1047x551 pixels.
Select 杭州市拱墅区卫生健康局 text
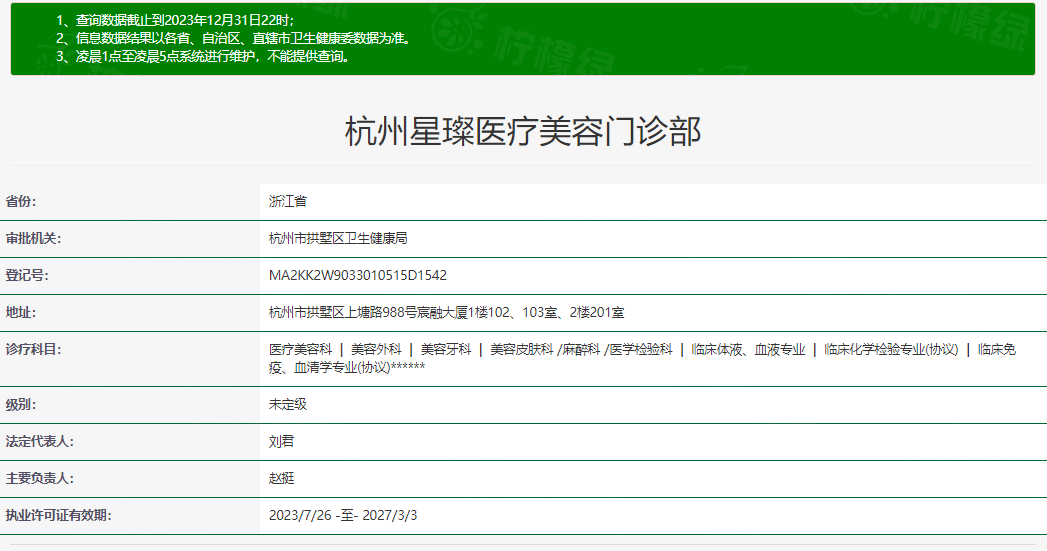(x=338, y=238)
